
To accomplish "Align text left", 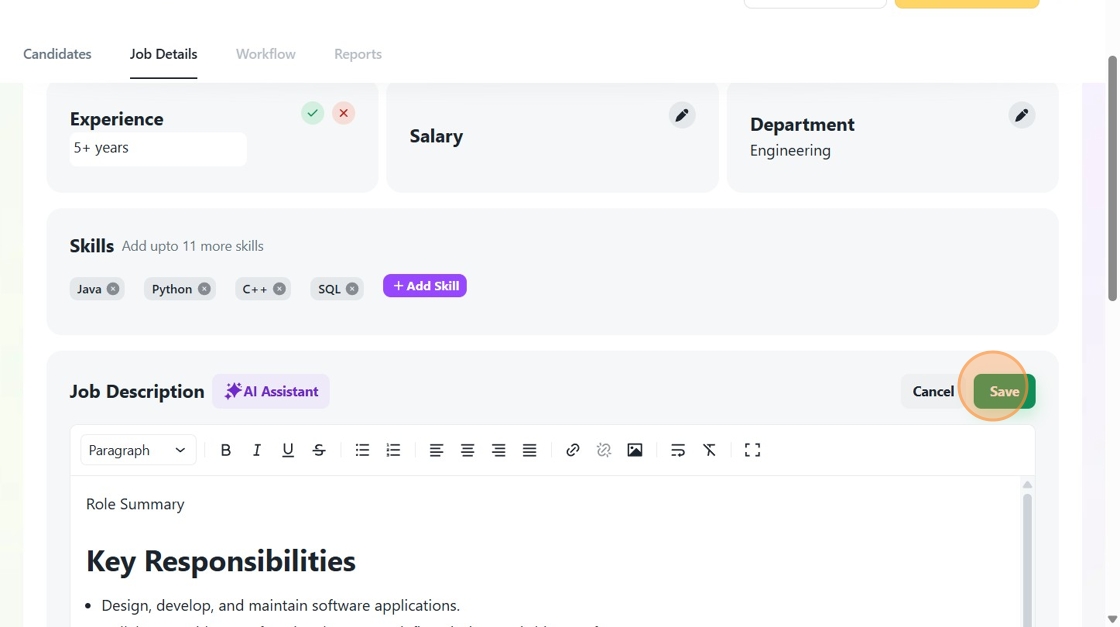I will pyautogui.click(x=436, y=450).
